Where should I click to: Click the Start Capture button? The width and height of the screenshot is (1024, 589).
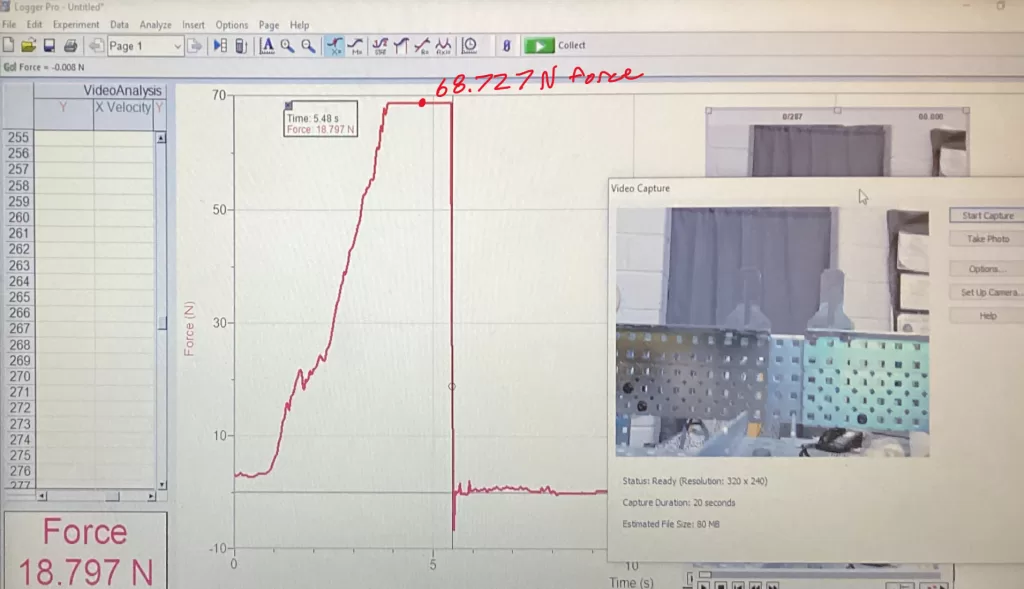click(x=987, y=215)
